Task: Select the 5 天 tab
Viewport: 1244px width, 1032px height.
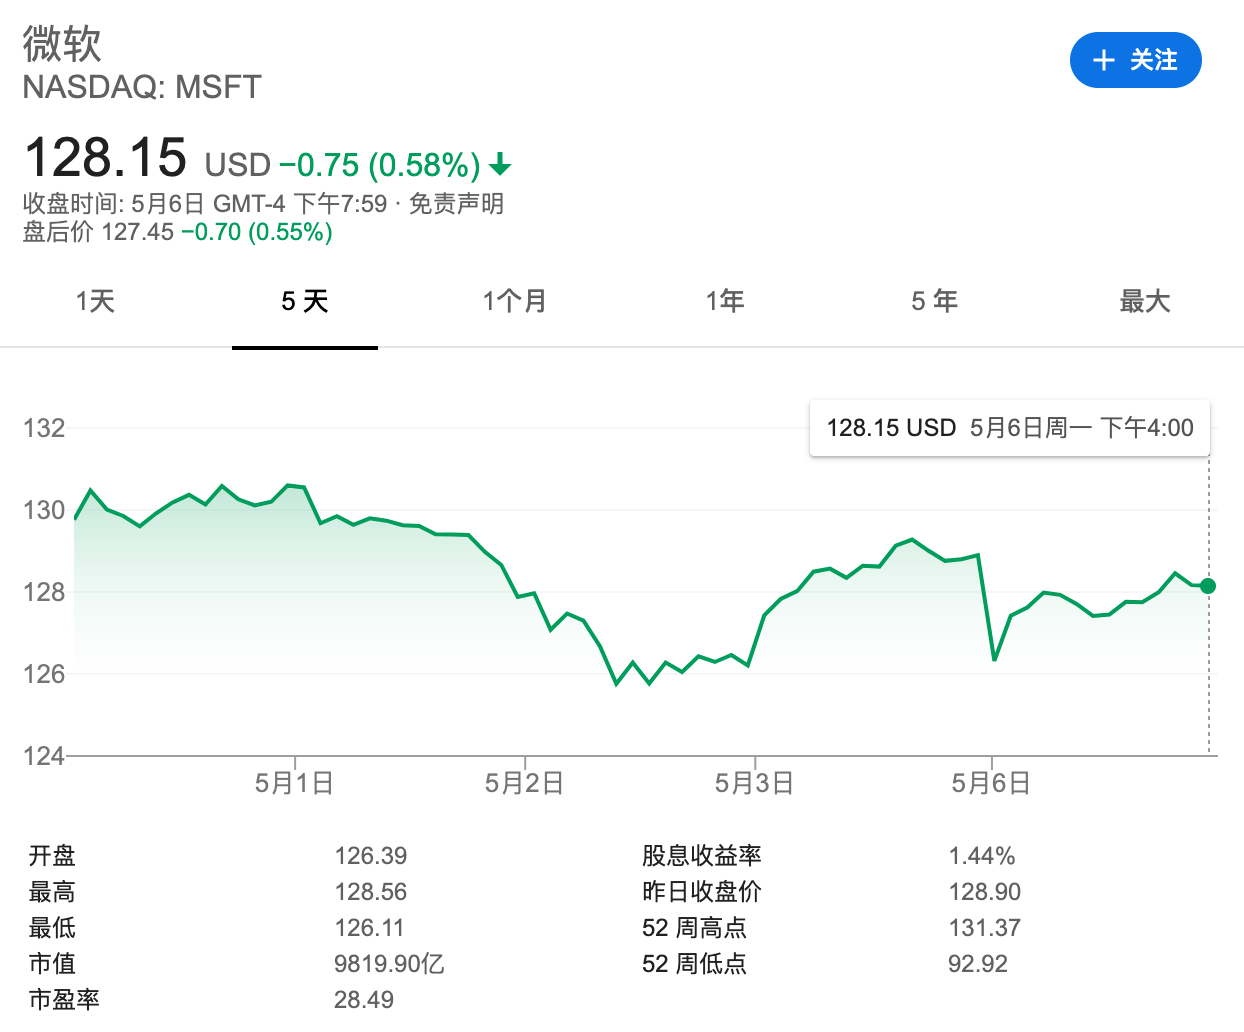Action: [x=305, y=301]
